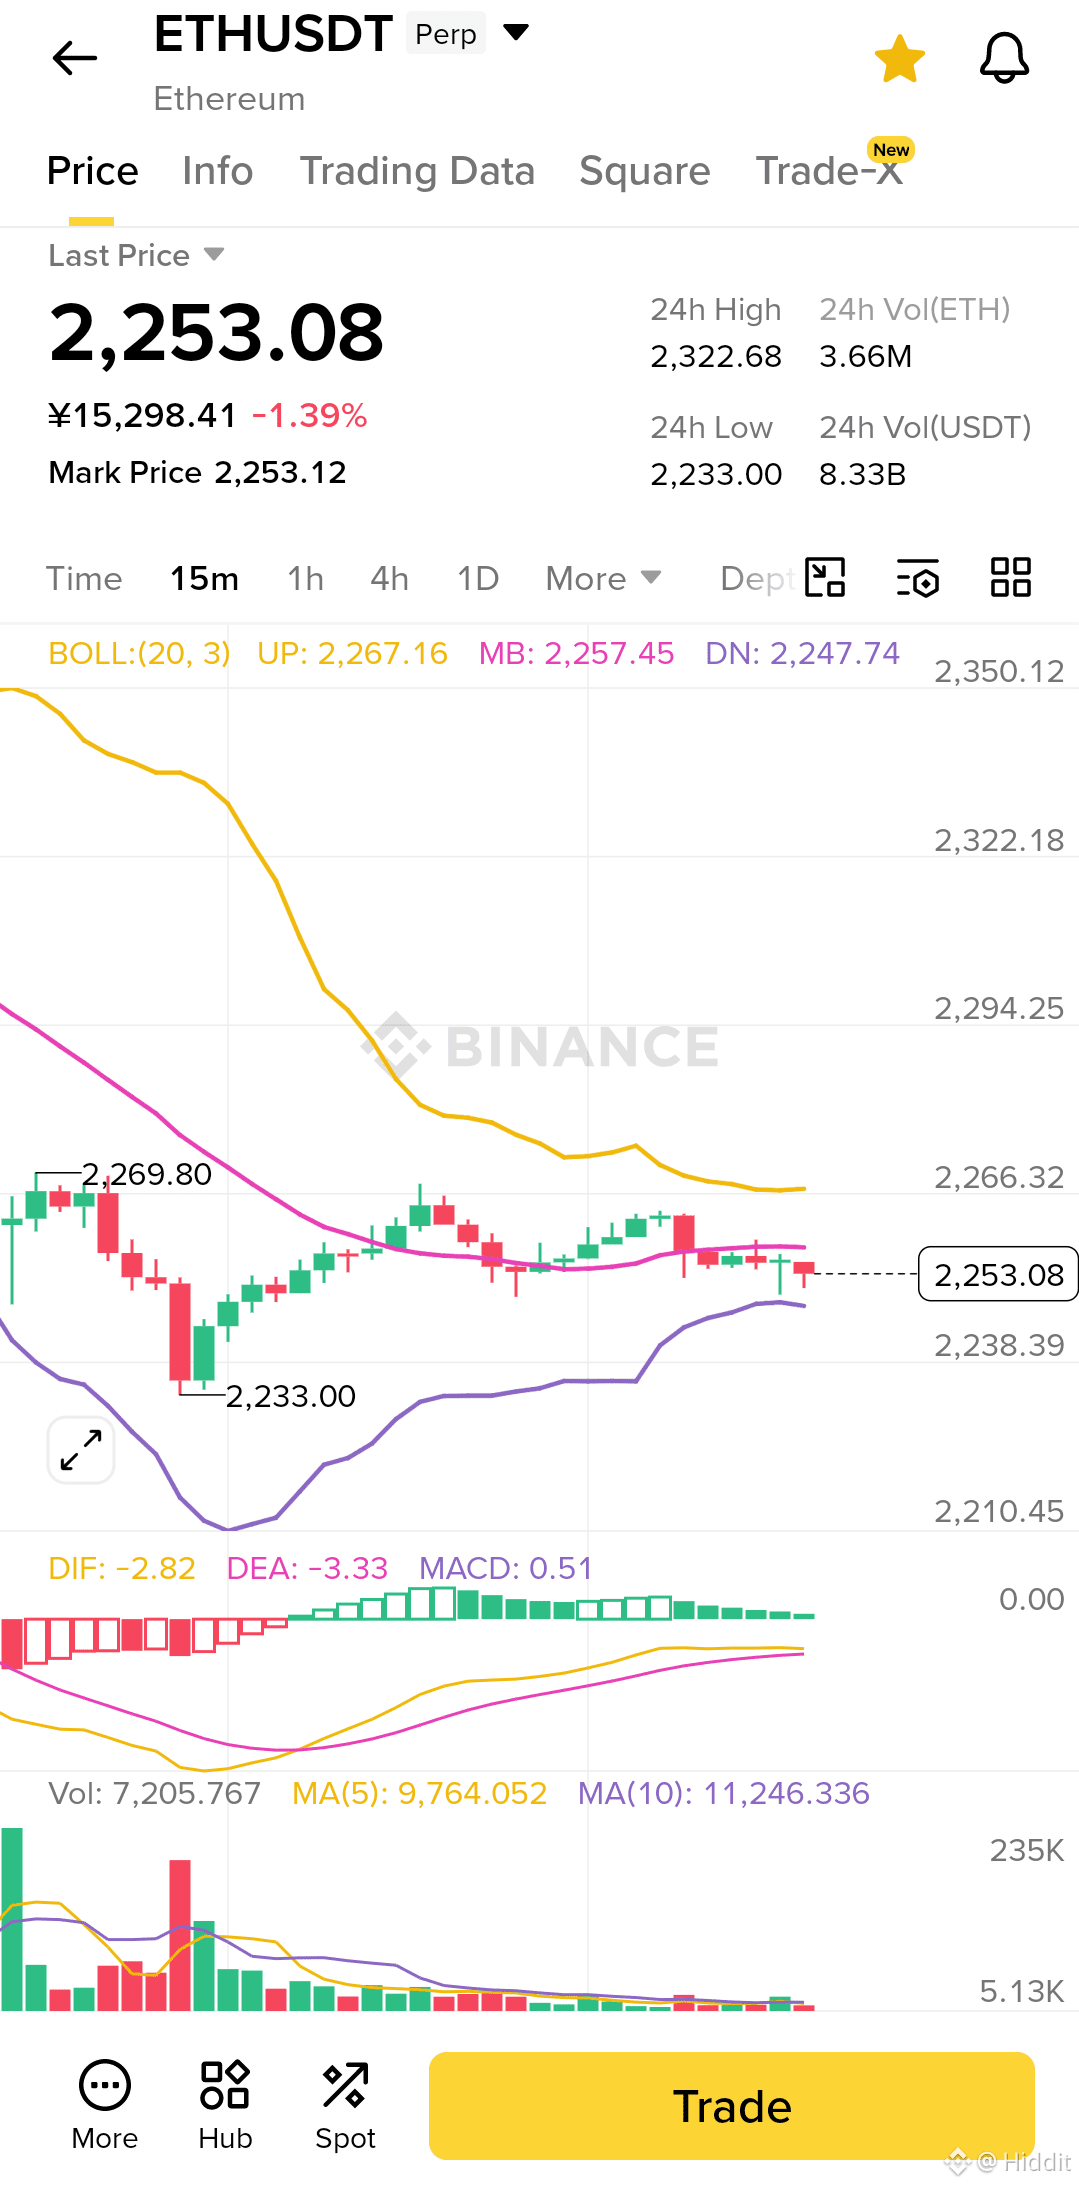This screenshot has width=1079, height=2187.
Task: Tap the current price tag 2,253.08
Action: click(998, 1274)
